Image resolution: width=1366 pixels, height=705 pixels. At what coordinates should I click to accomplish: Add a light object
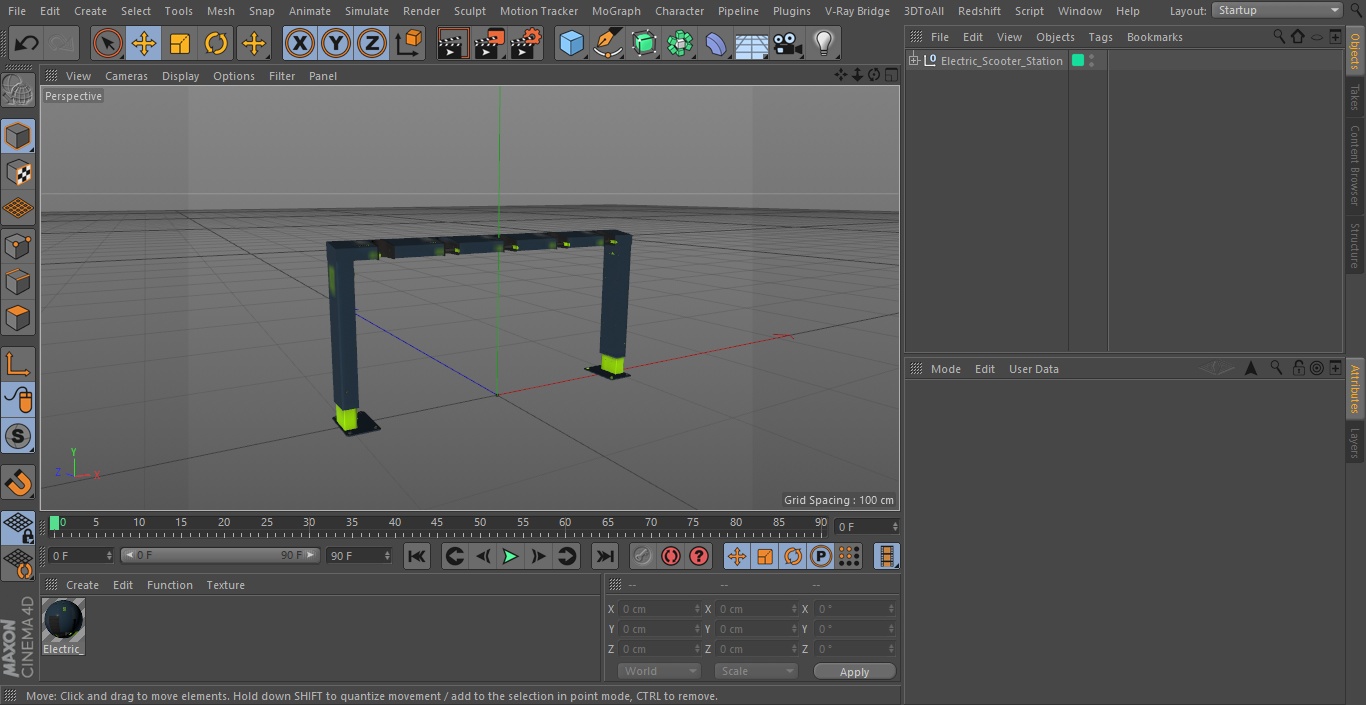click(824, 43)
